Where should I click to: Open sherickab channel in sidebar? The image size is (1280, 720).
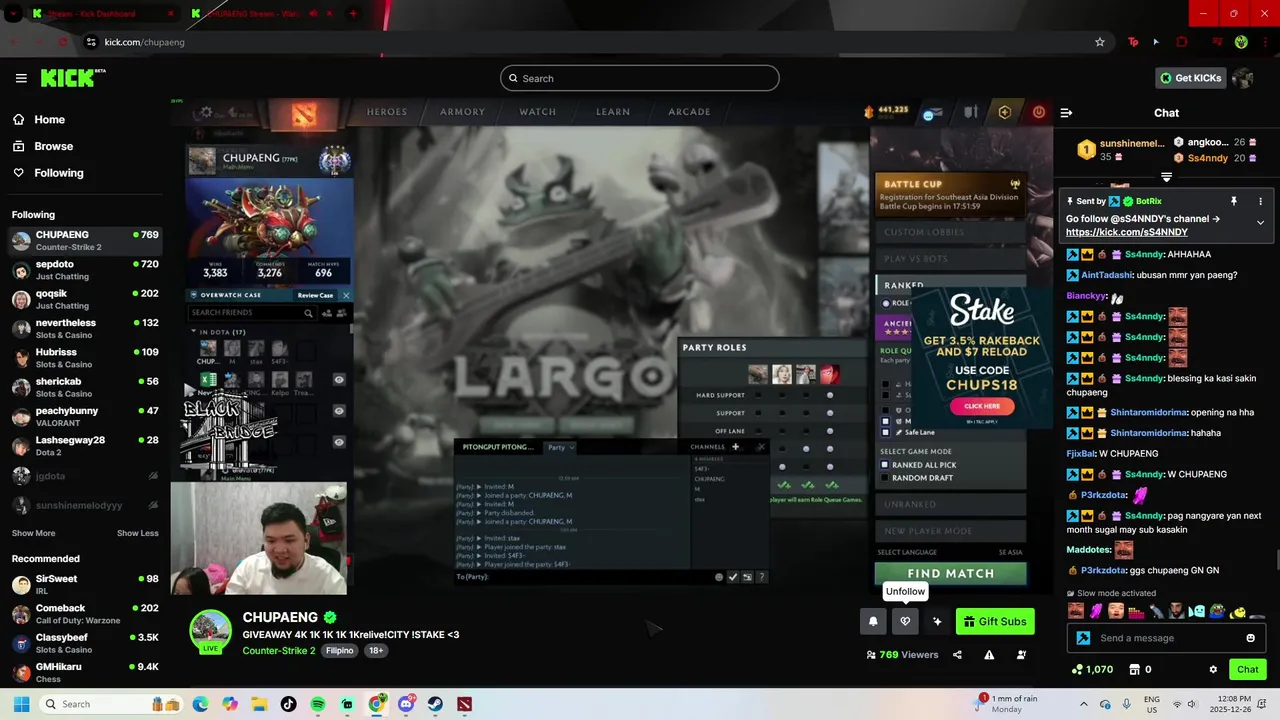coord(85,387)
